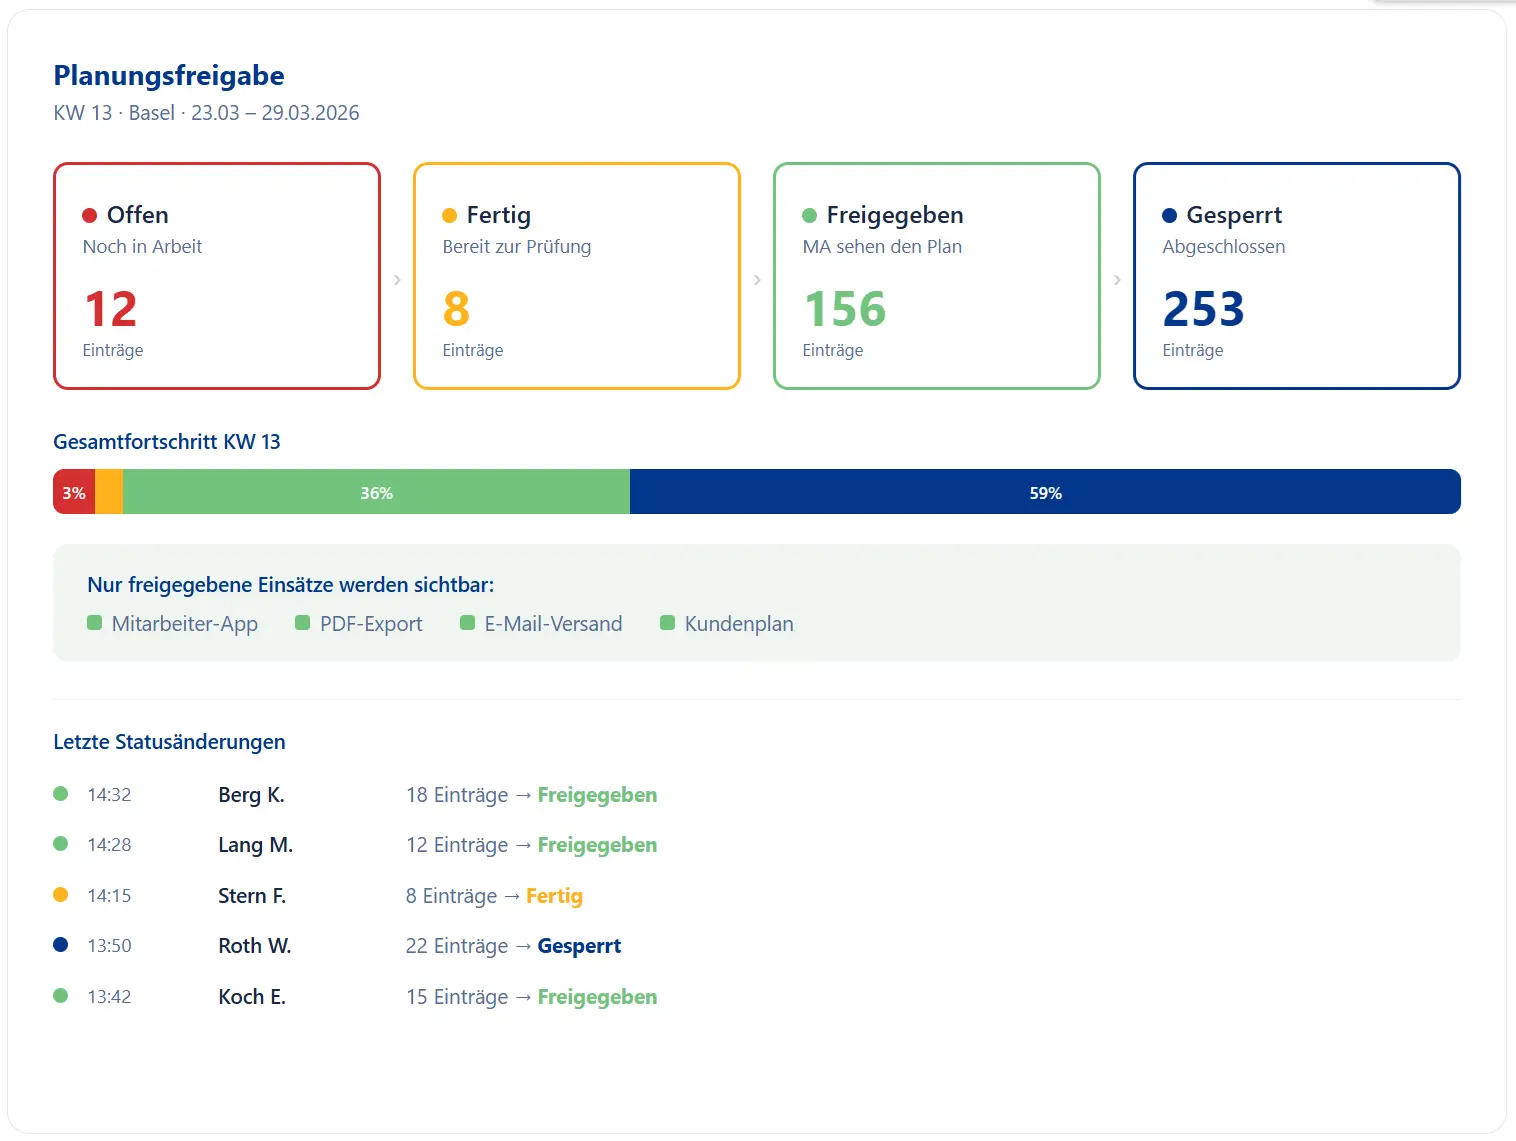Toggle the Mitarbeiter-App green checkbox
The height and width of the screenshot is (1141, 1516).
tap(95, 623)
